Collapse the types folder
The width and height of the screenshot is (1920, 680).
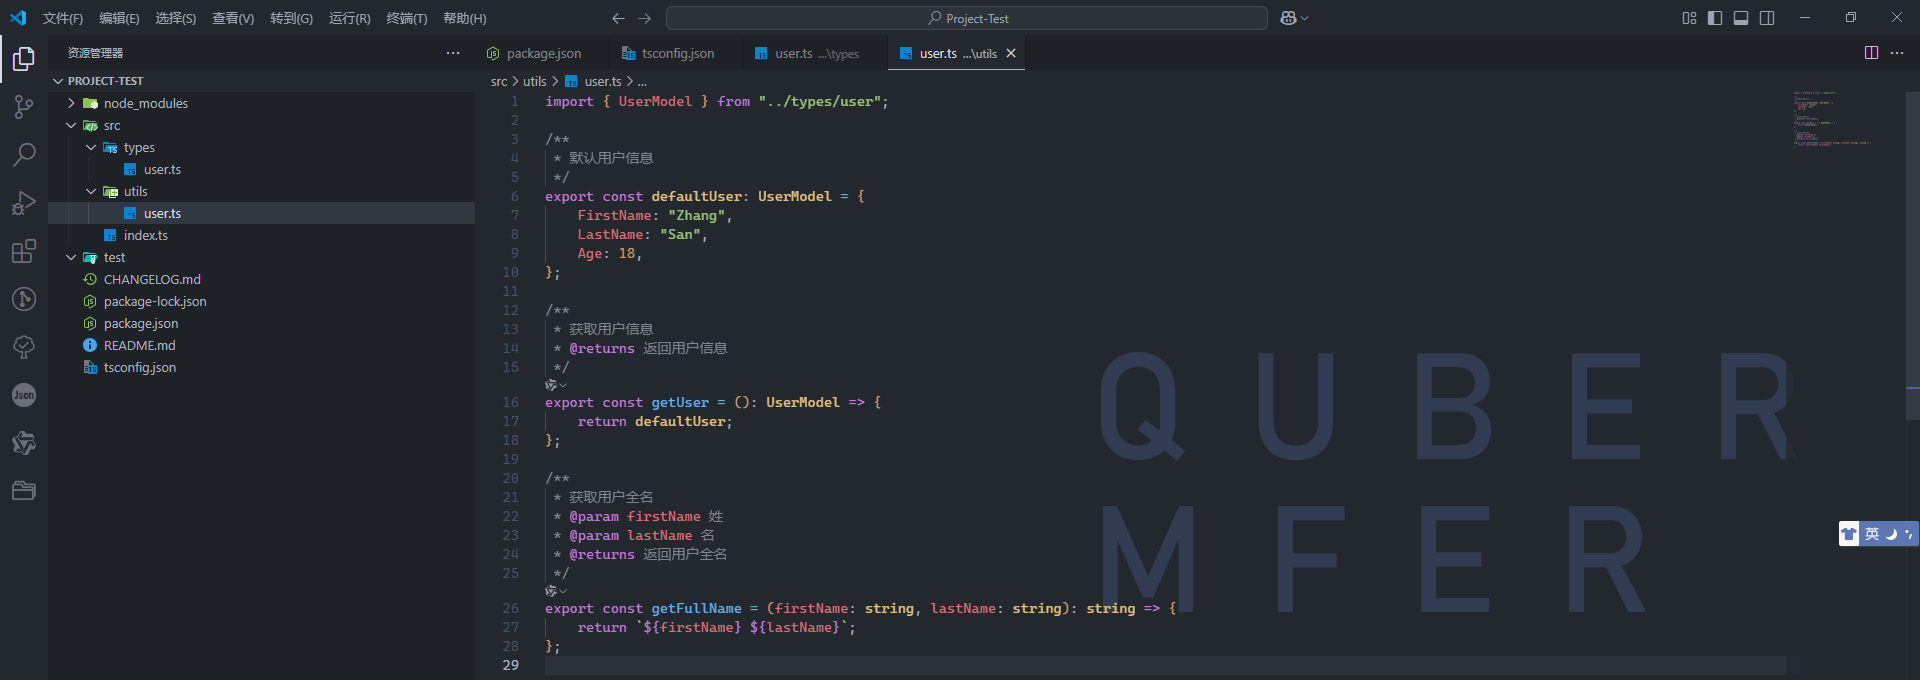point(91,147)
